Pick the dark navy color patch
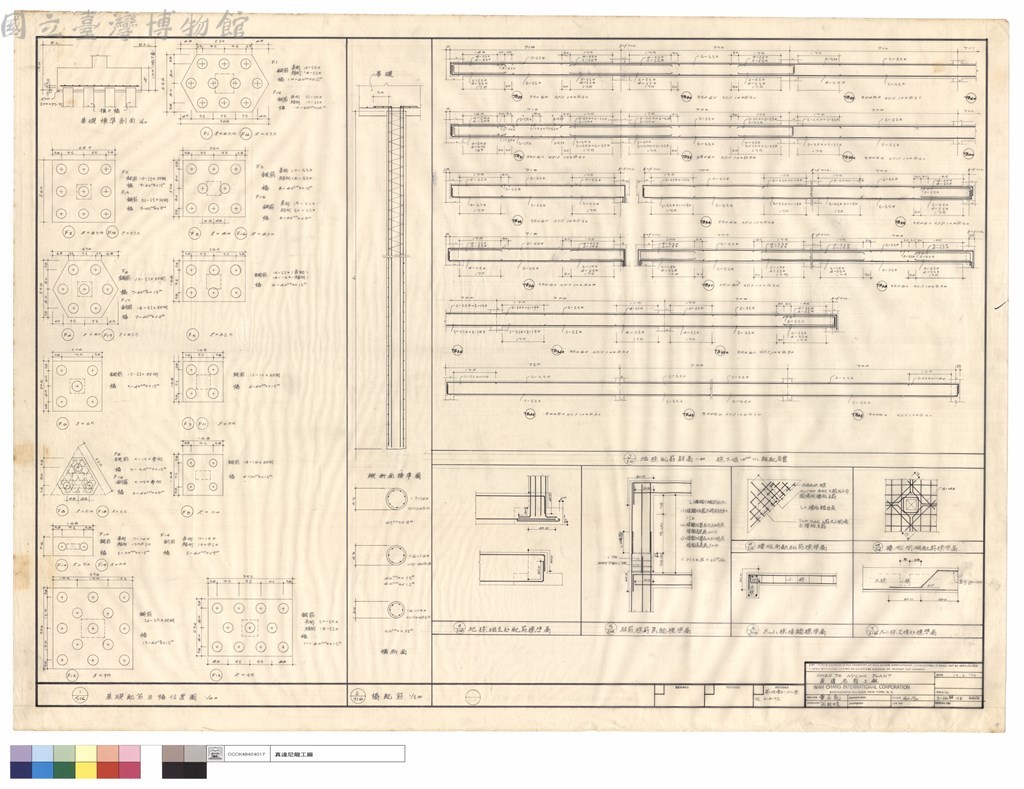This screenshot has height=789, width=1024. point(21,770)
